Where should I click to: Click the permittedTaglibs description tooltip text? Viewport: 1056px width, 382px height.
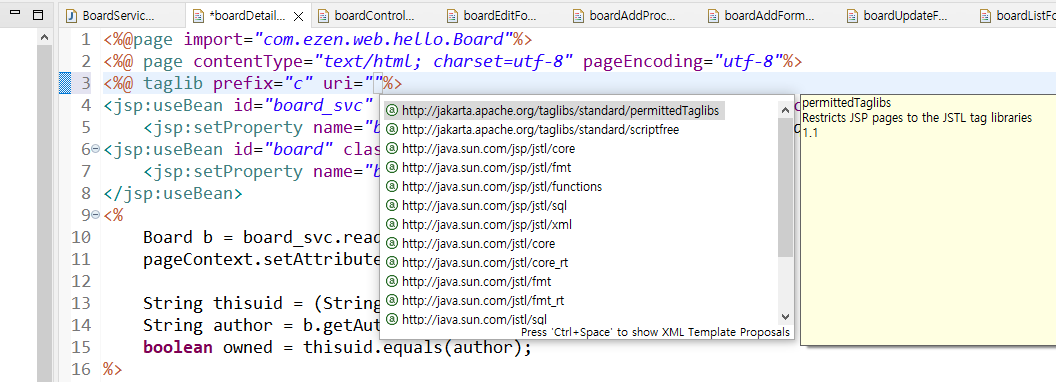pos(917,117)
